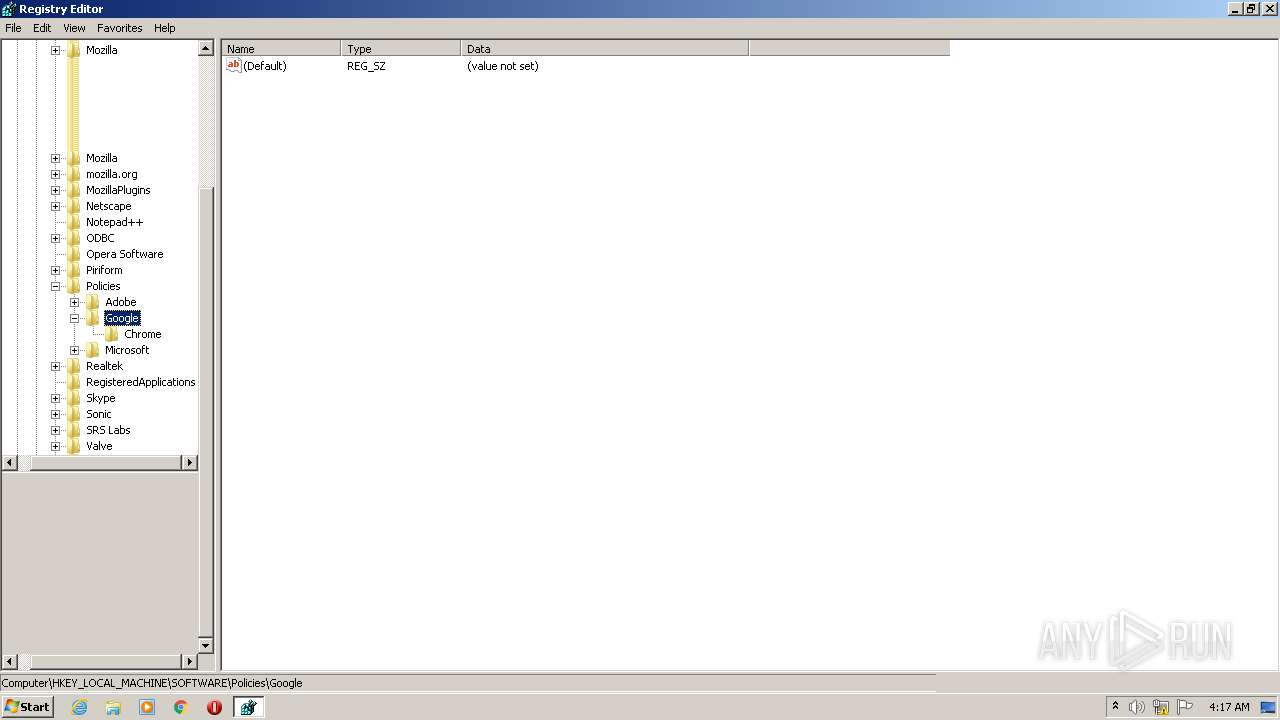The image size is (1280, 720).
Task: Click the Microsoft key folder icon under Policies
Action: coord(93,350)
